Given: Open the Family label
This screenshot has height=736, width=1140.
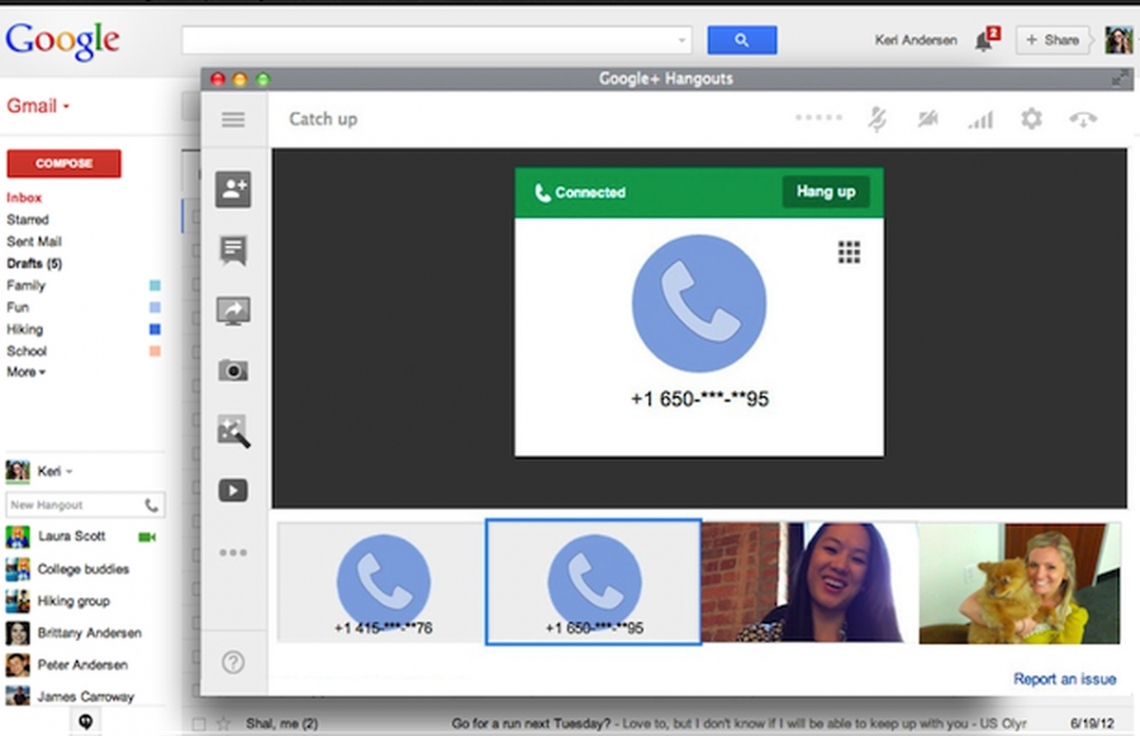Looking at the screenshot, I should pyautogui.click(x=25, y=285).
